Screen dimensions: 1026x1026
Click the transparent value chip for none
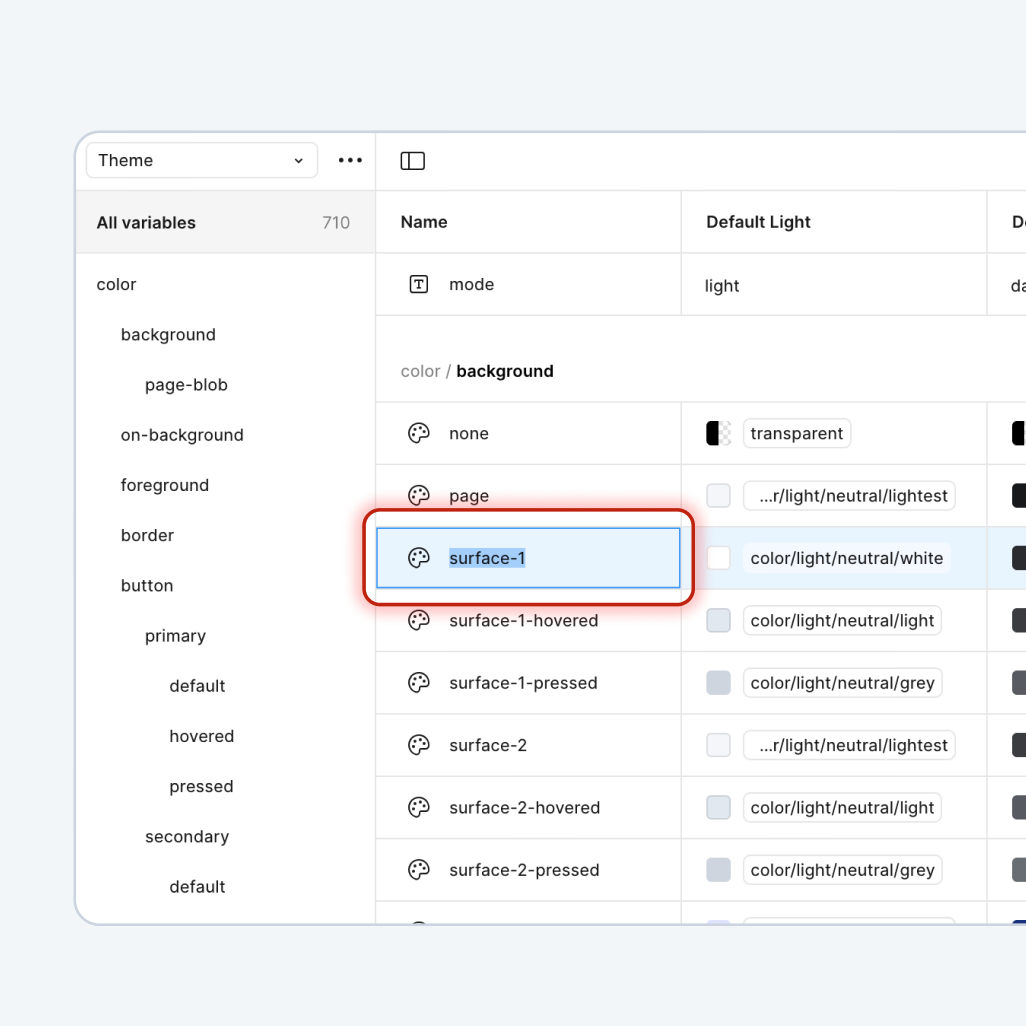click(x=796, y=433)
